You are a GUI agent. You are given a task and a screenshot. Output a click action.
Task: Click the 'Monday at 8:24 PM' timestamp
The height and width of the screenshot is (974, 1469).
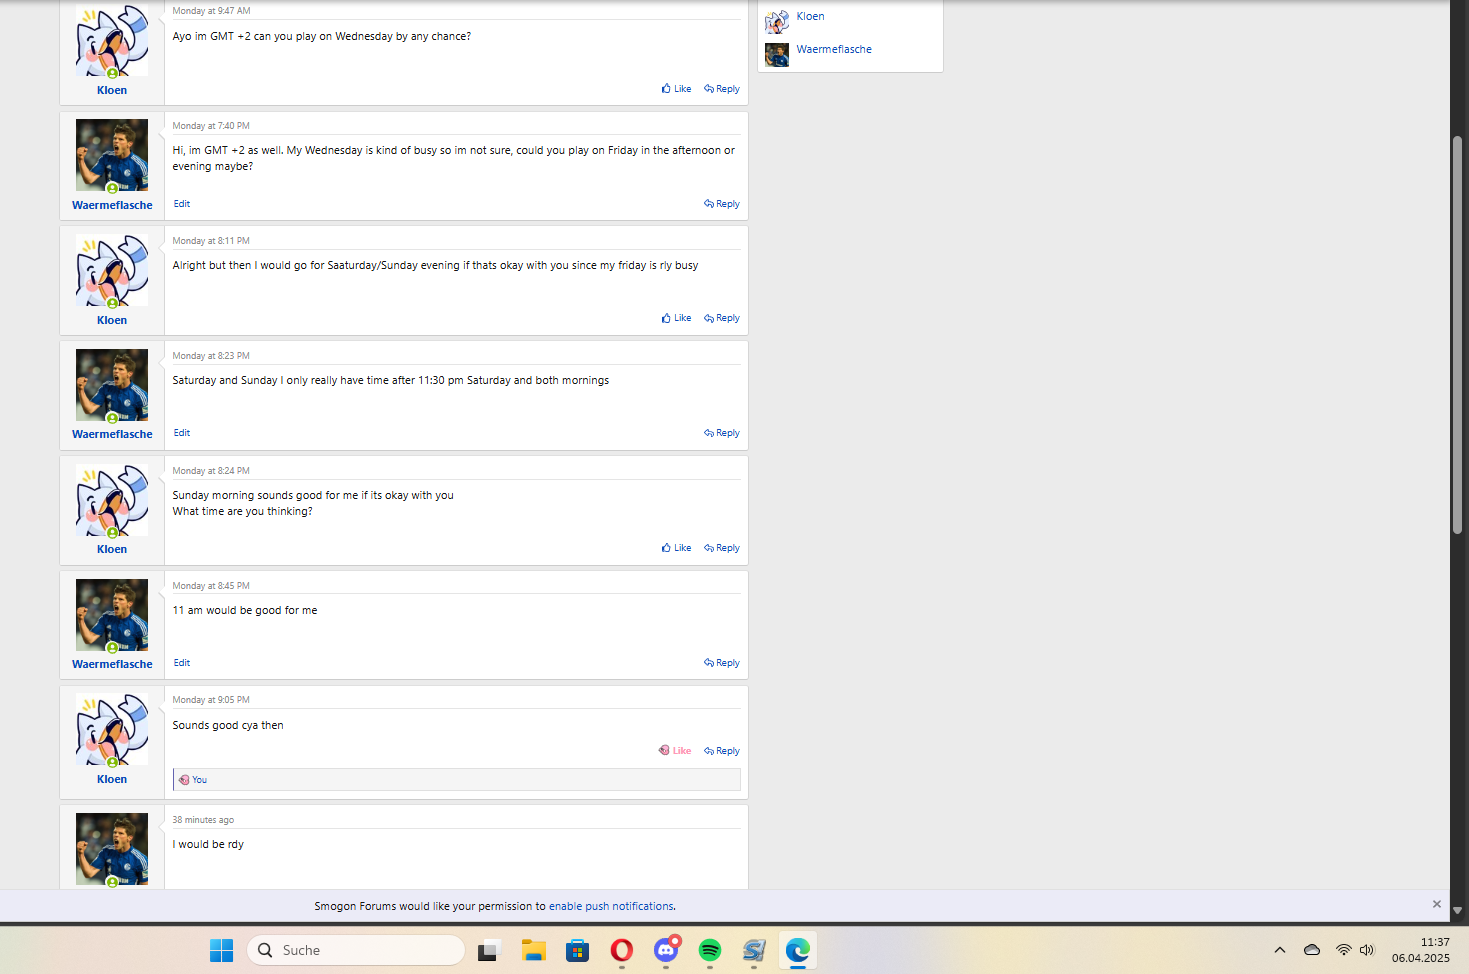click(x=211, y=471)
